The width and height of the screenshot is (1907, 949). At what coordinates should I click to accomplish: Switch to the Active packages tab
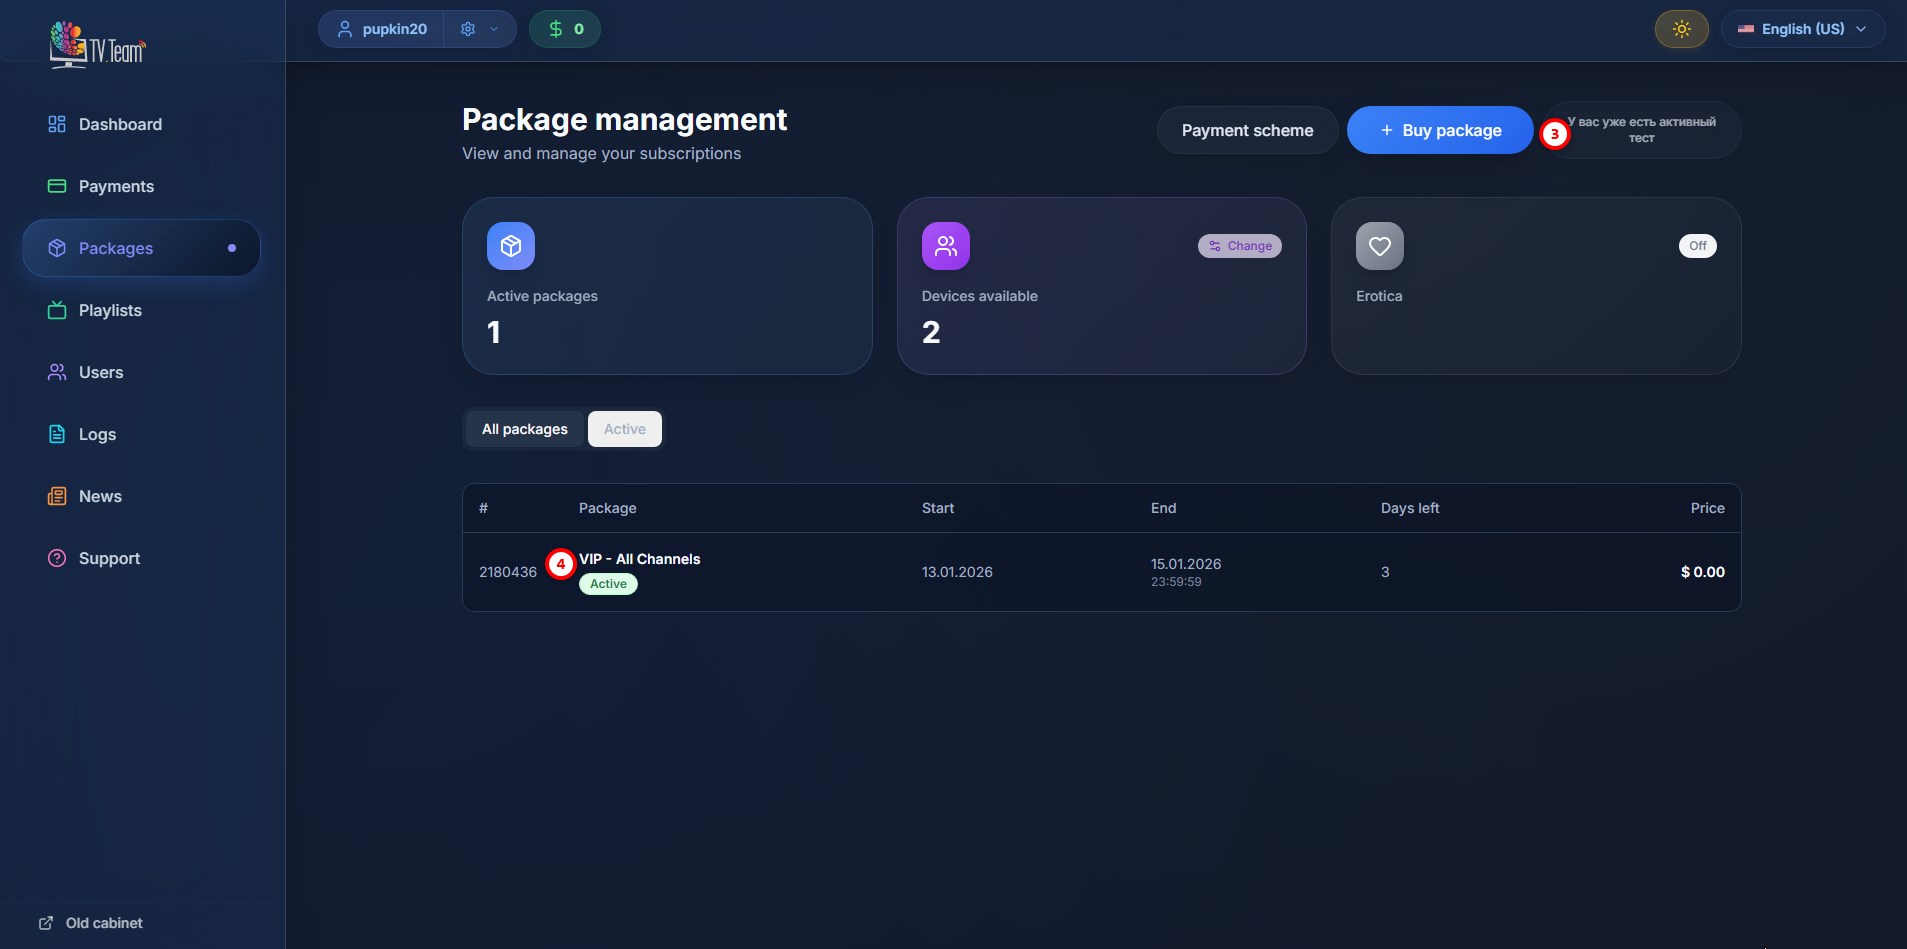pos(624,429)
